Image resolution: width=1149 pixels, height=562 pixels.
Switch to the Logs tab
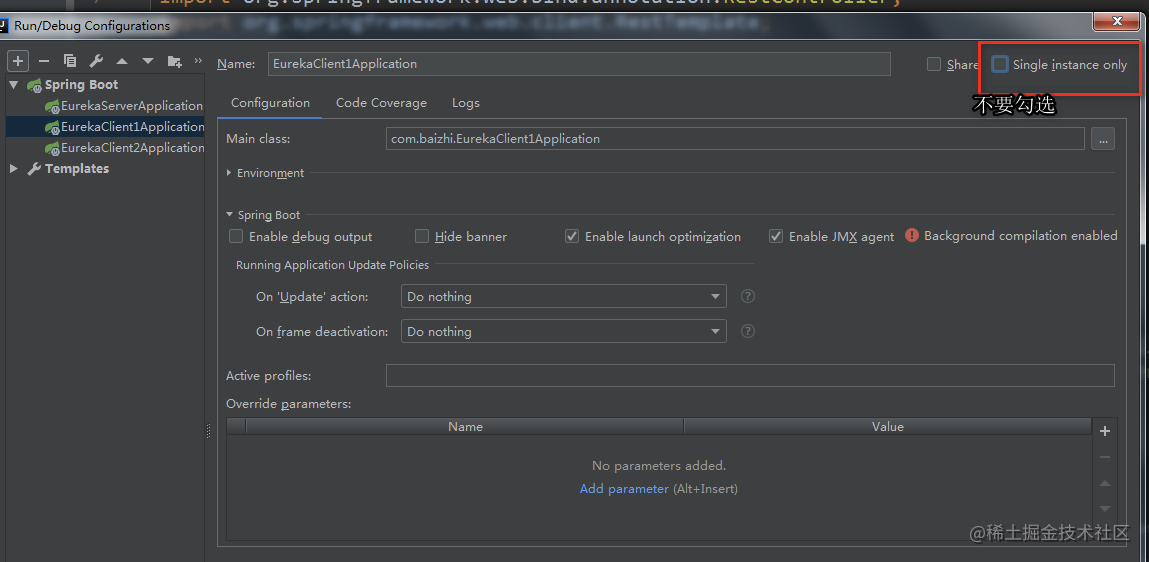[466, 103]
